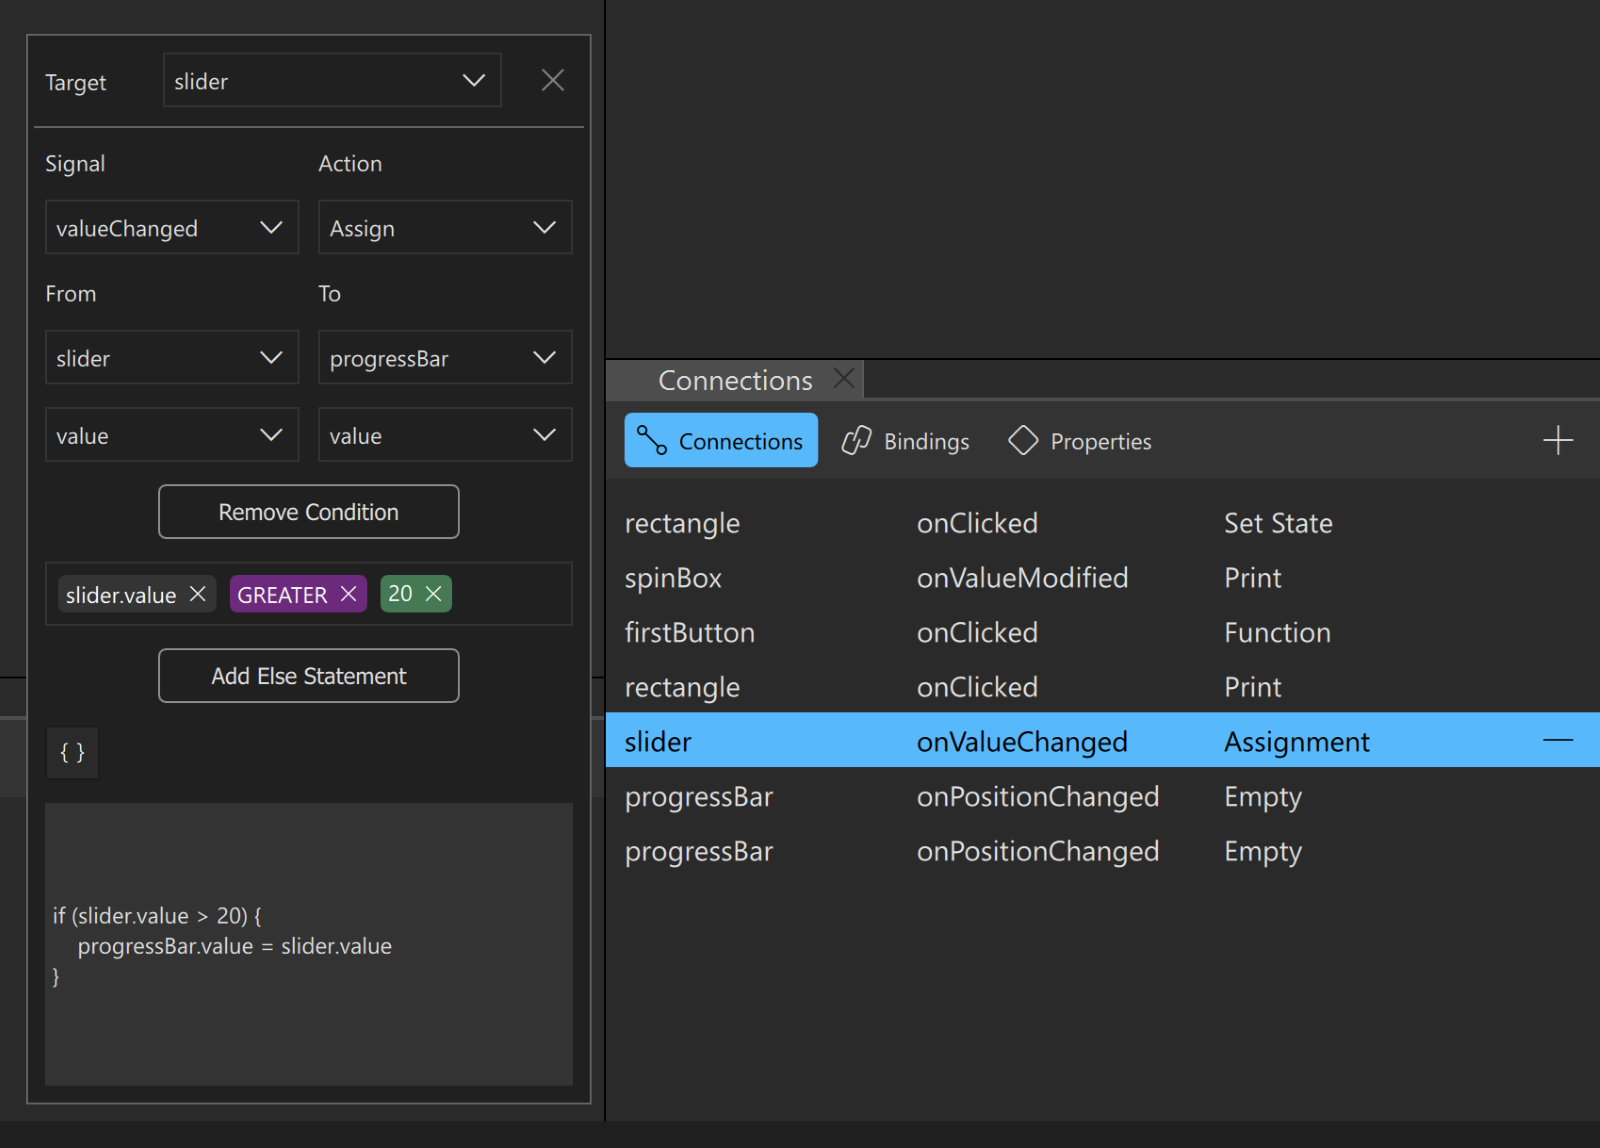Remove the slider.value condition token
Viewport: 1600px width, 1148px height.
pyautogui.click(x=198, y=594)
